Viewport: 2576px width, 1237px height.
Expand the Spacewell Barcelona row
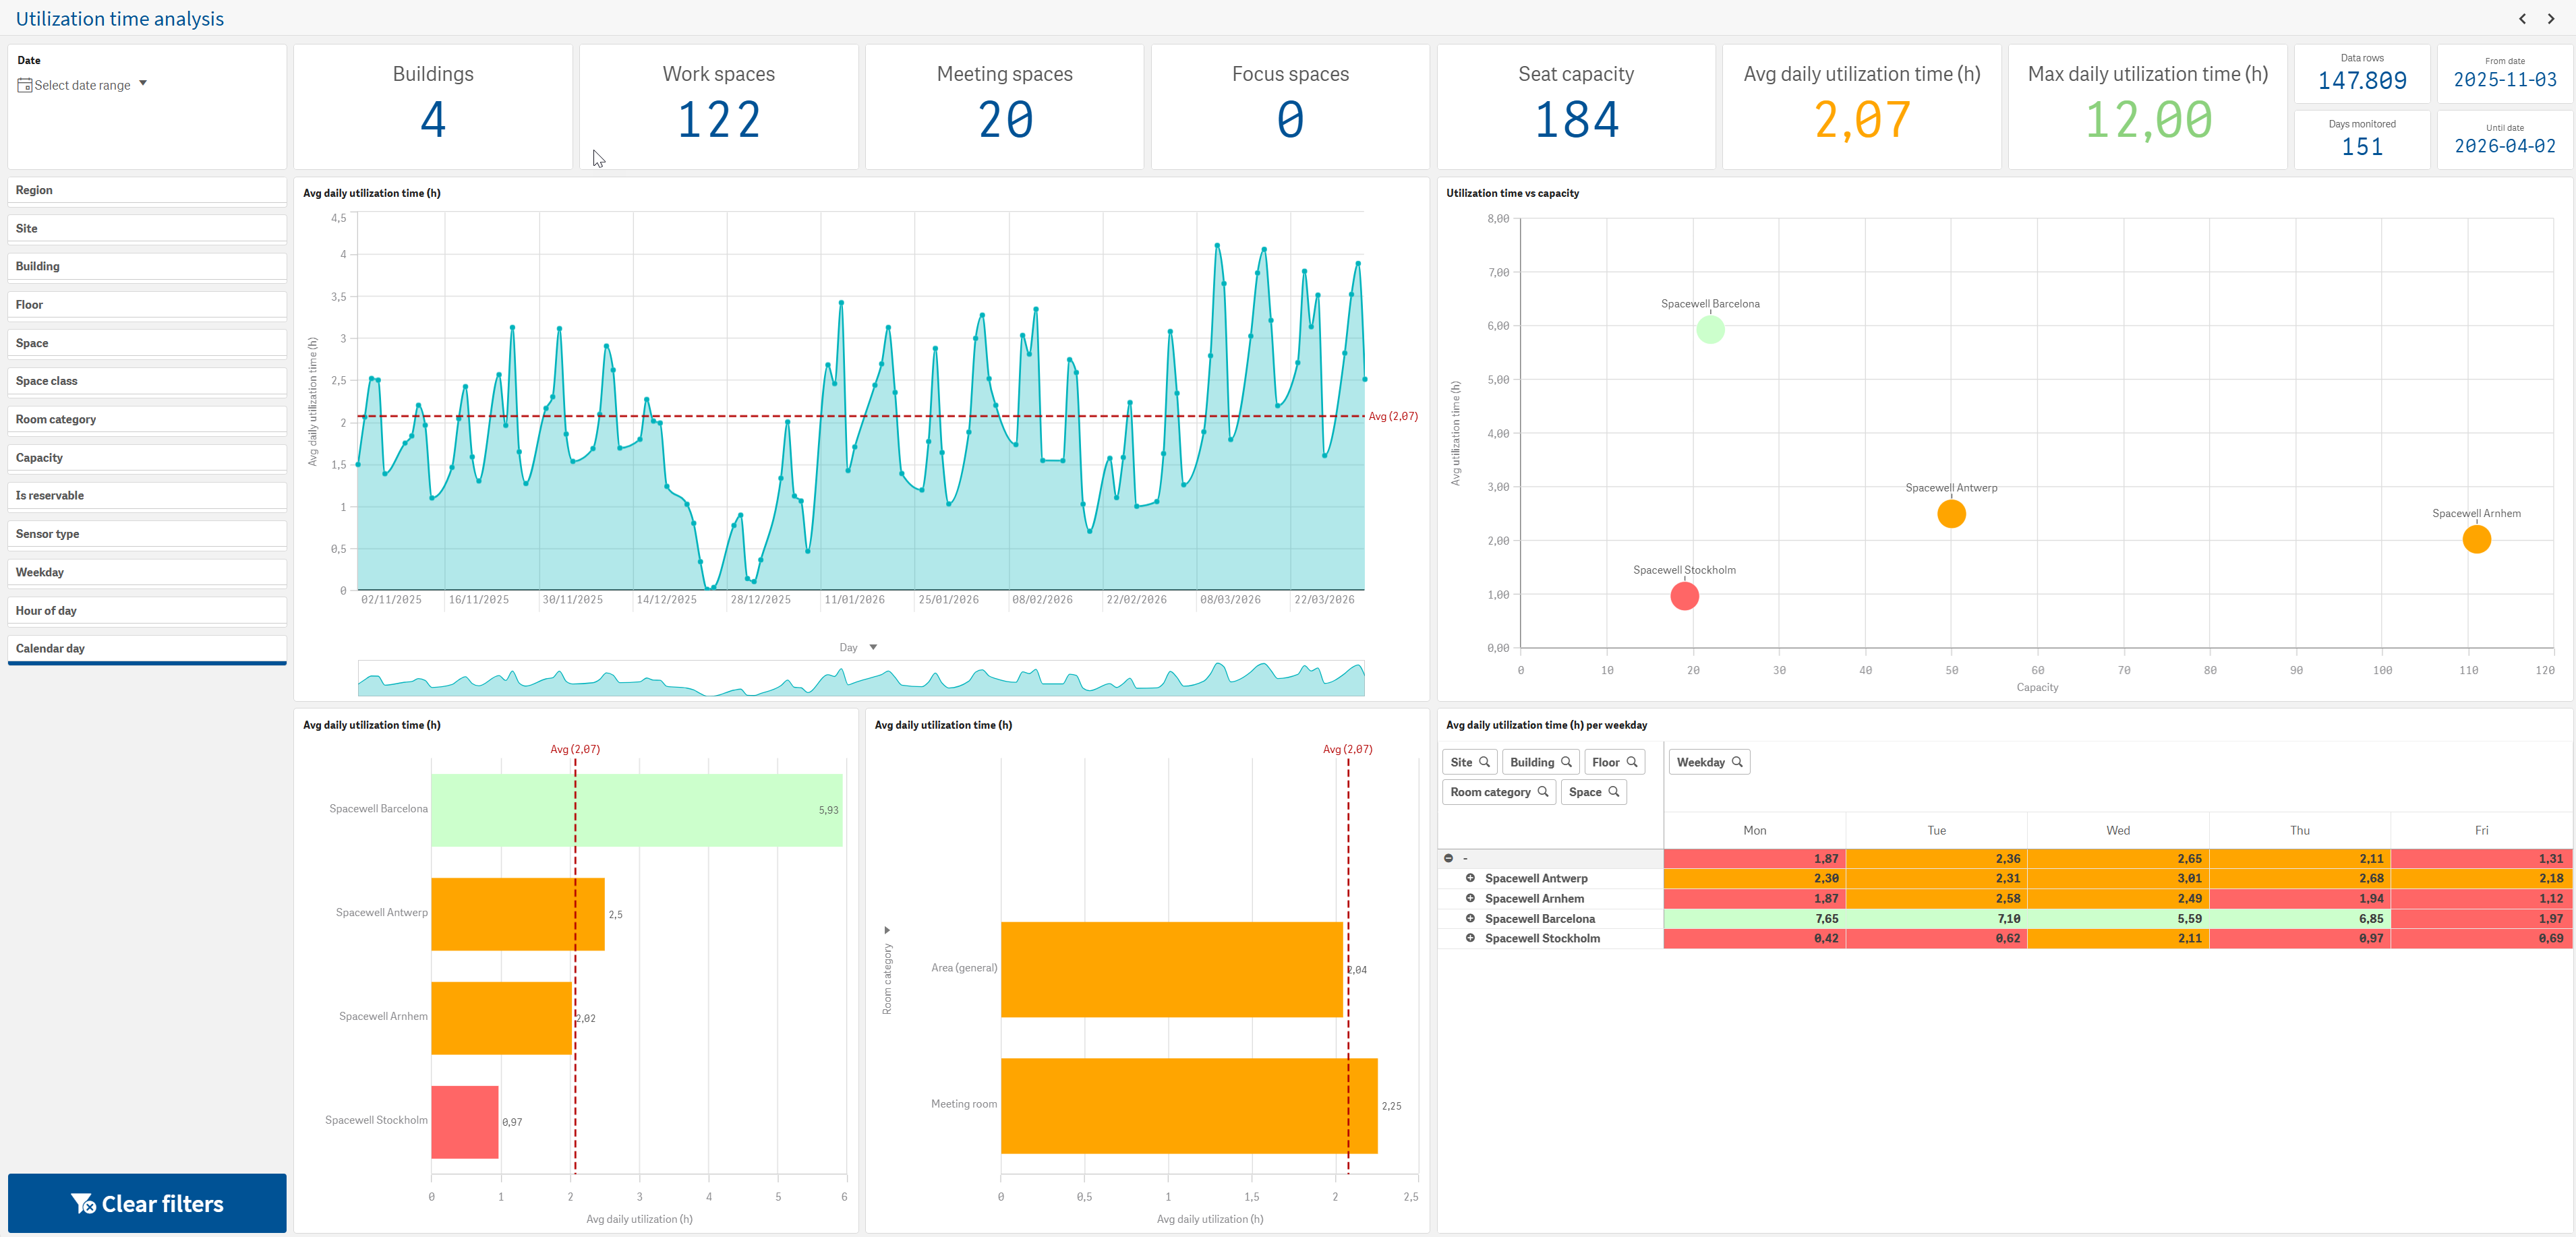pos(1470,918)
